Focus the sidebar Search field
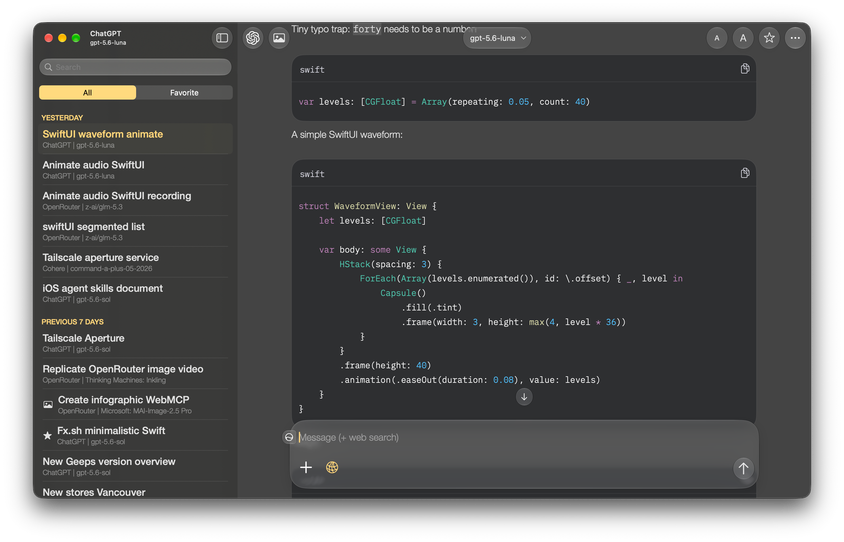The width and height of the screenshot is (844, 542). 135,67
